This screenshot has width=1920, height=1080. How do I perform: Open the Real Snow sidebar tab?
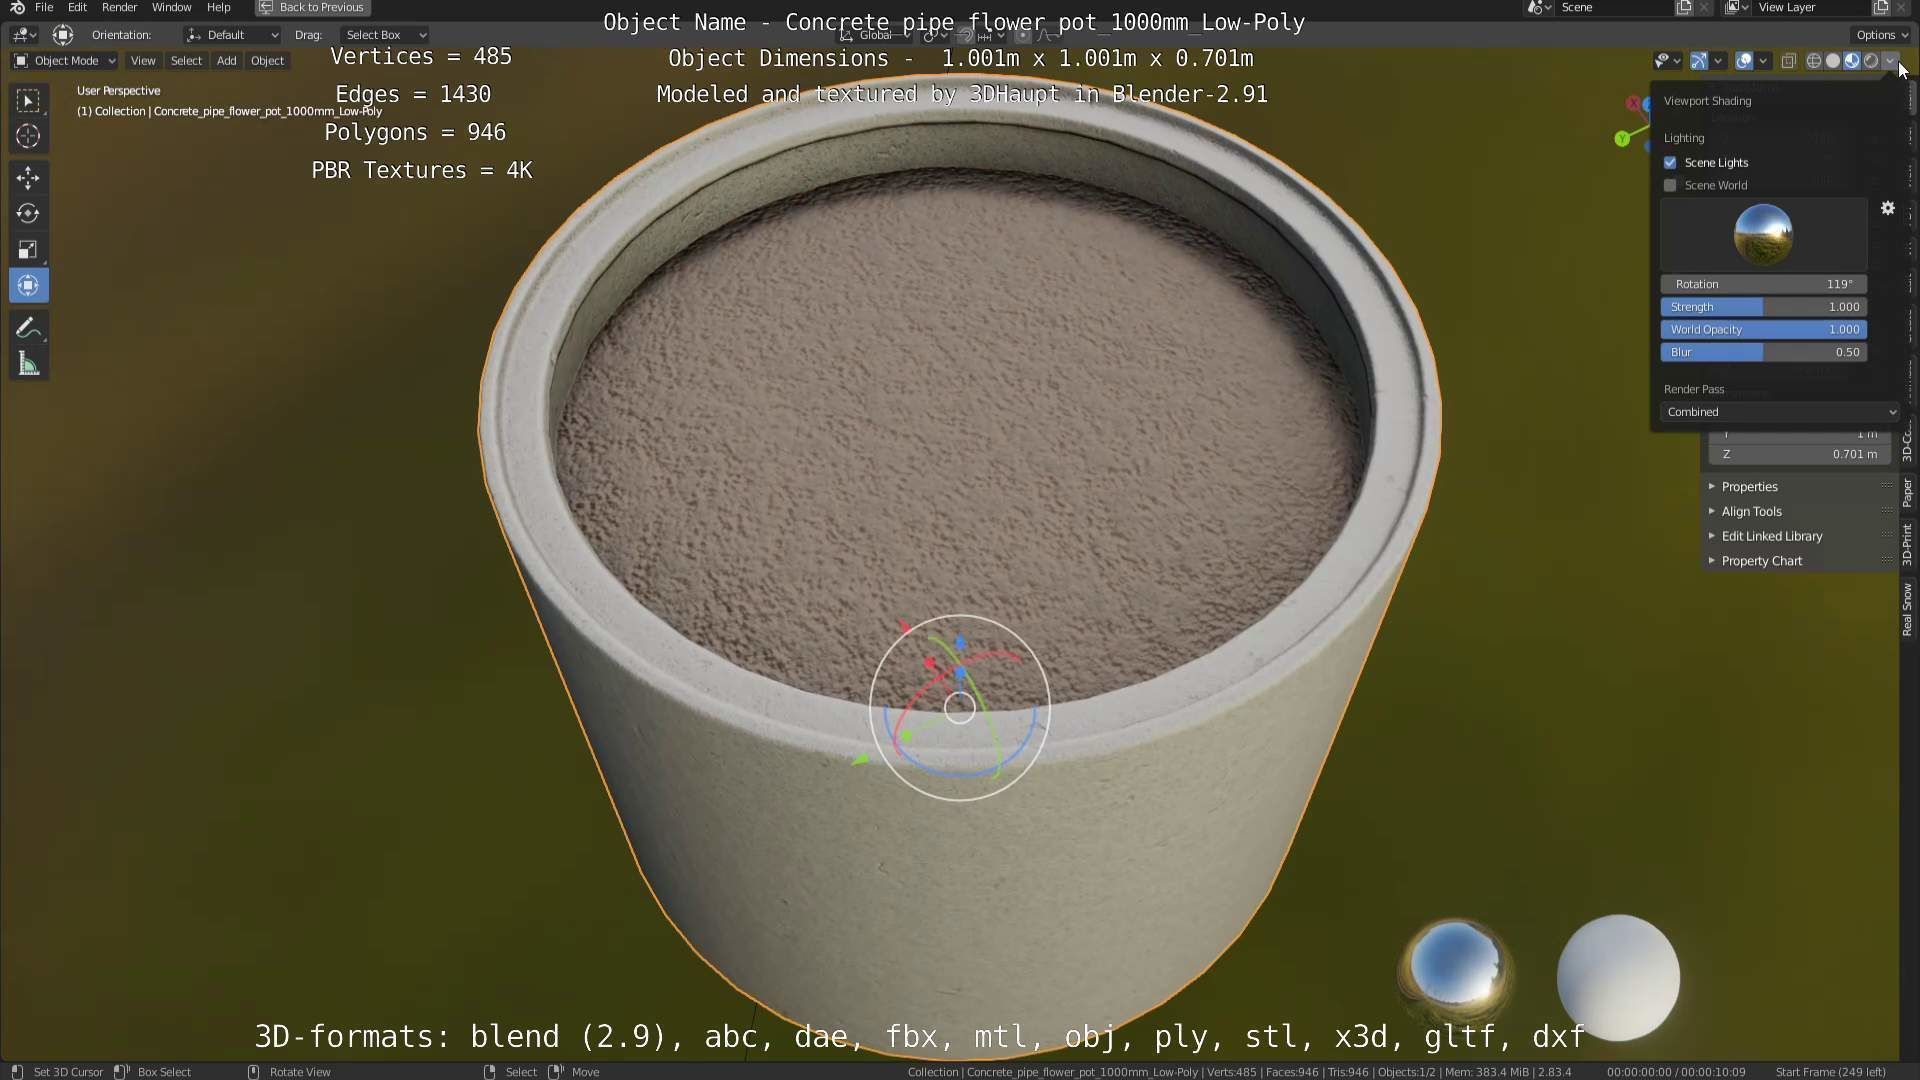coord(1907,610)
